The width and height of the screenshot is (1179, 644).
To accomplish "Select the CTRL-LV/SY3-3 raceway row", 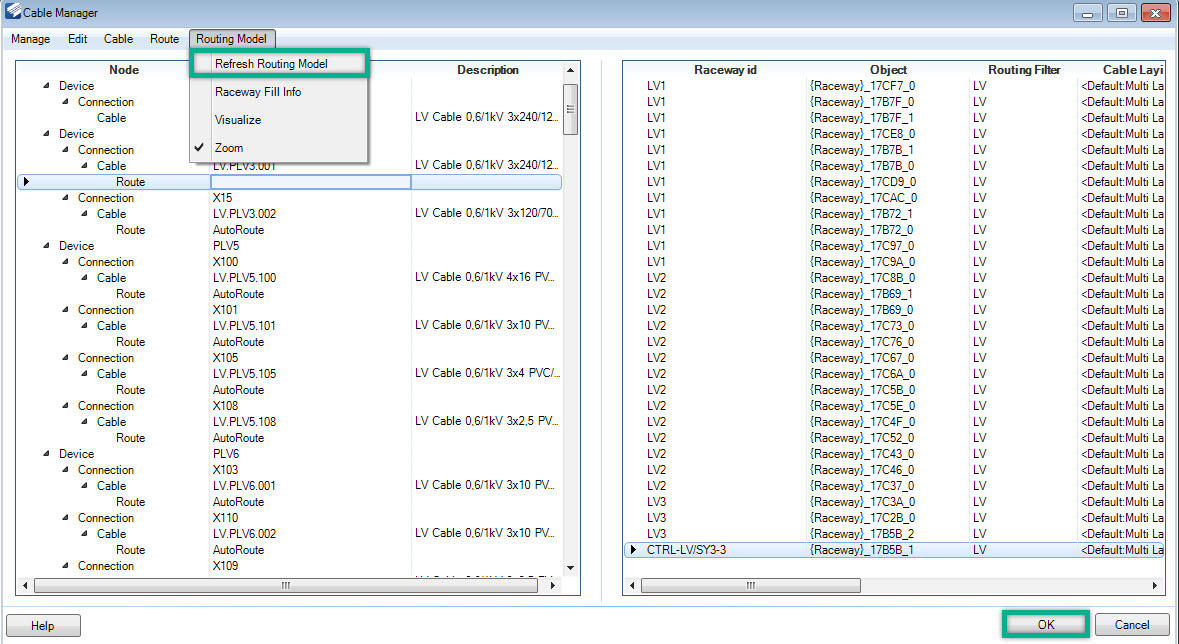I will tap(895, 550).
